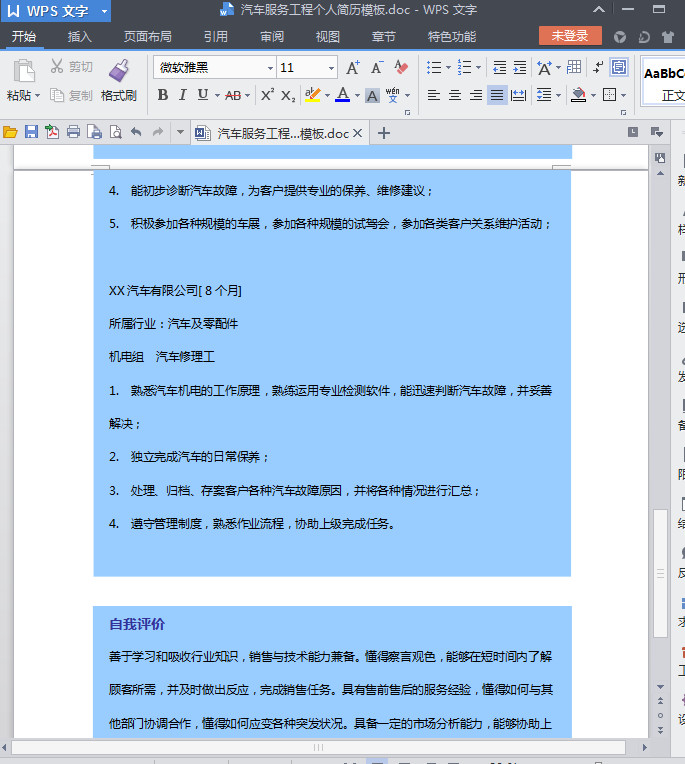Expand quick access toolbar customize arrow

click(x=180, y=132)
